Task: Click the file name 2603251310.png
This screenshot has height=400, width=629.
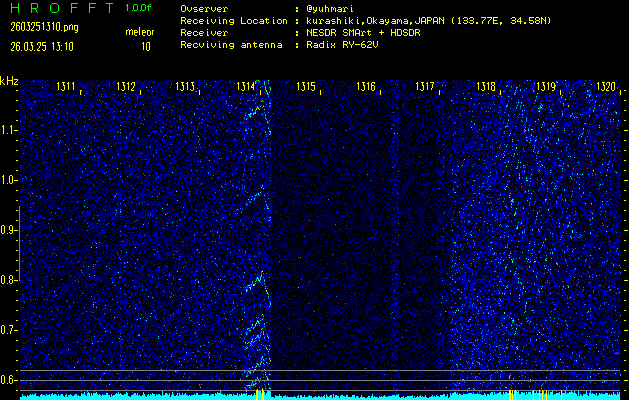Action: click(x=44, y=27)
